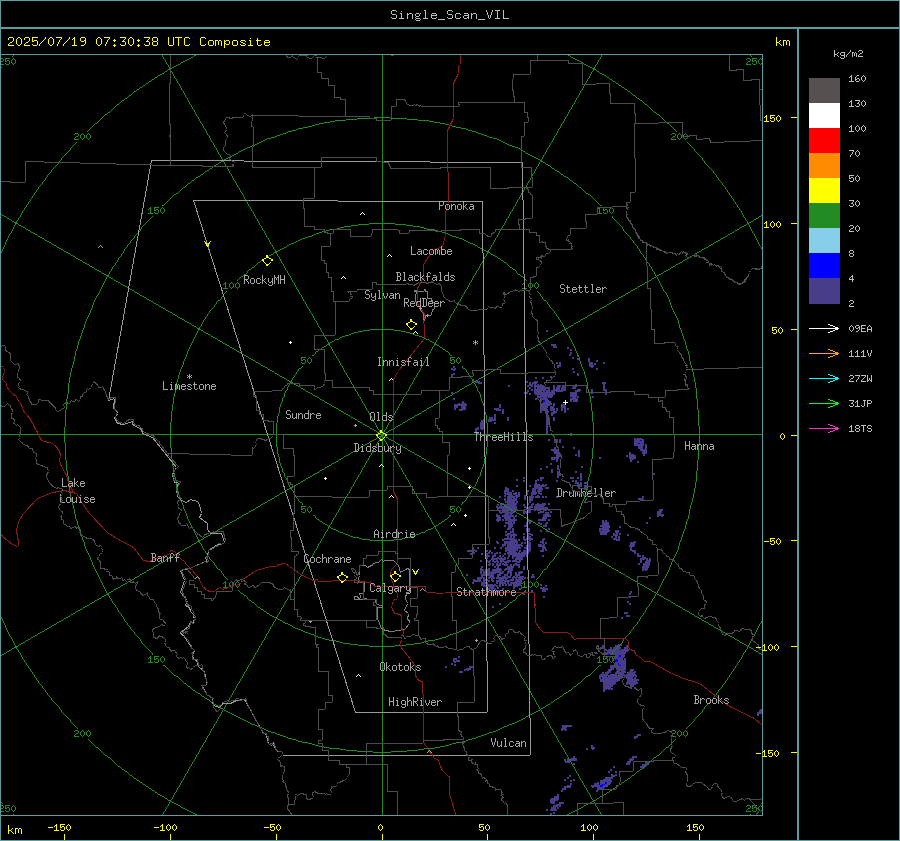The image size is (900, 841).
Task: Click the Single_Scan_VIL title text
Action: [x=449, y=15]
